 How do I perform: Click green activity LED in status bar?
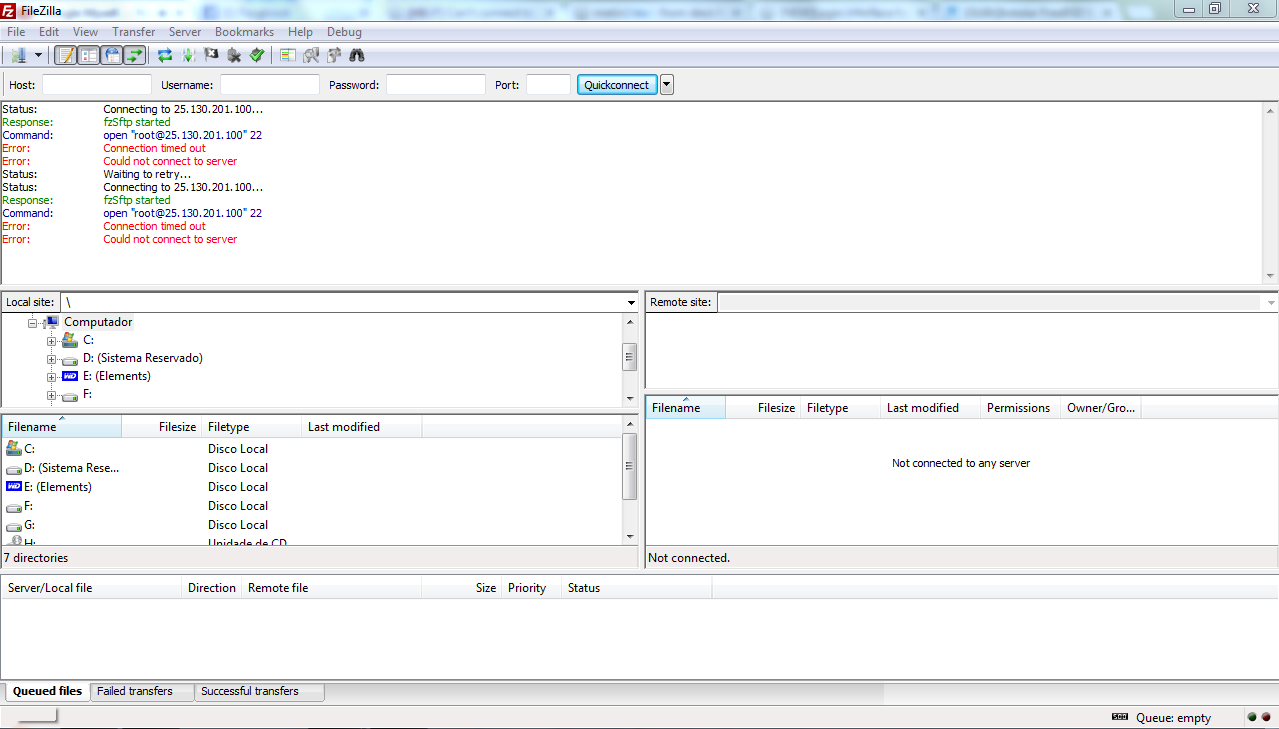coord(1251,717)
